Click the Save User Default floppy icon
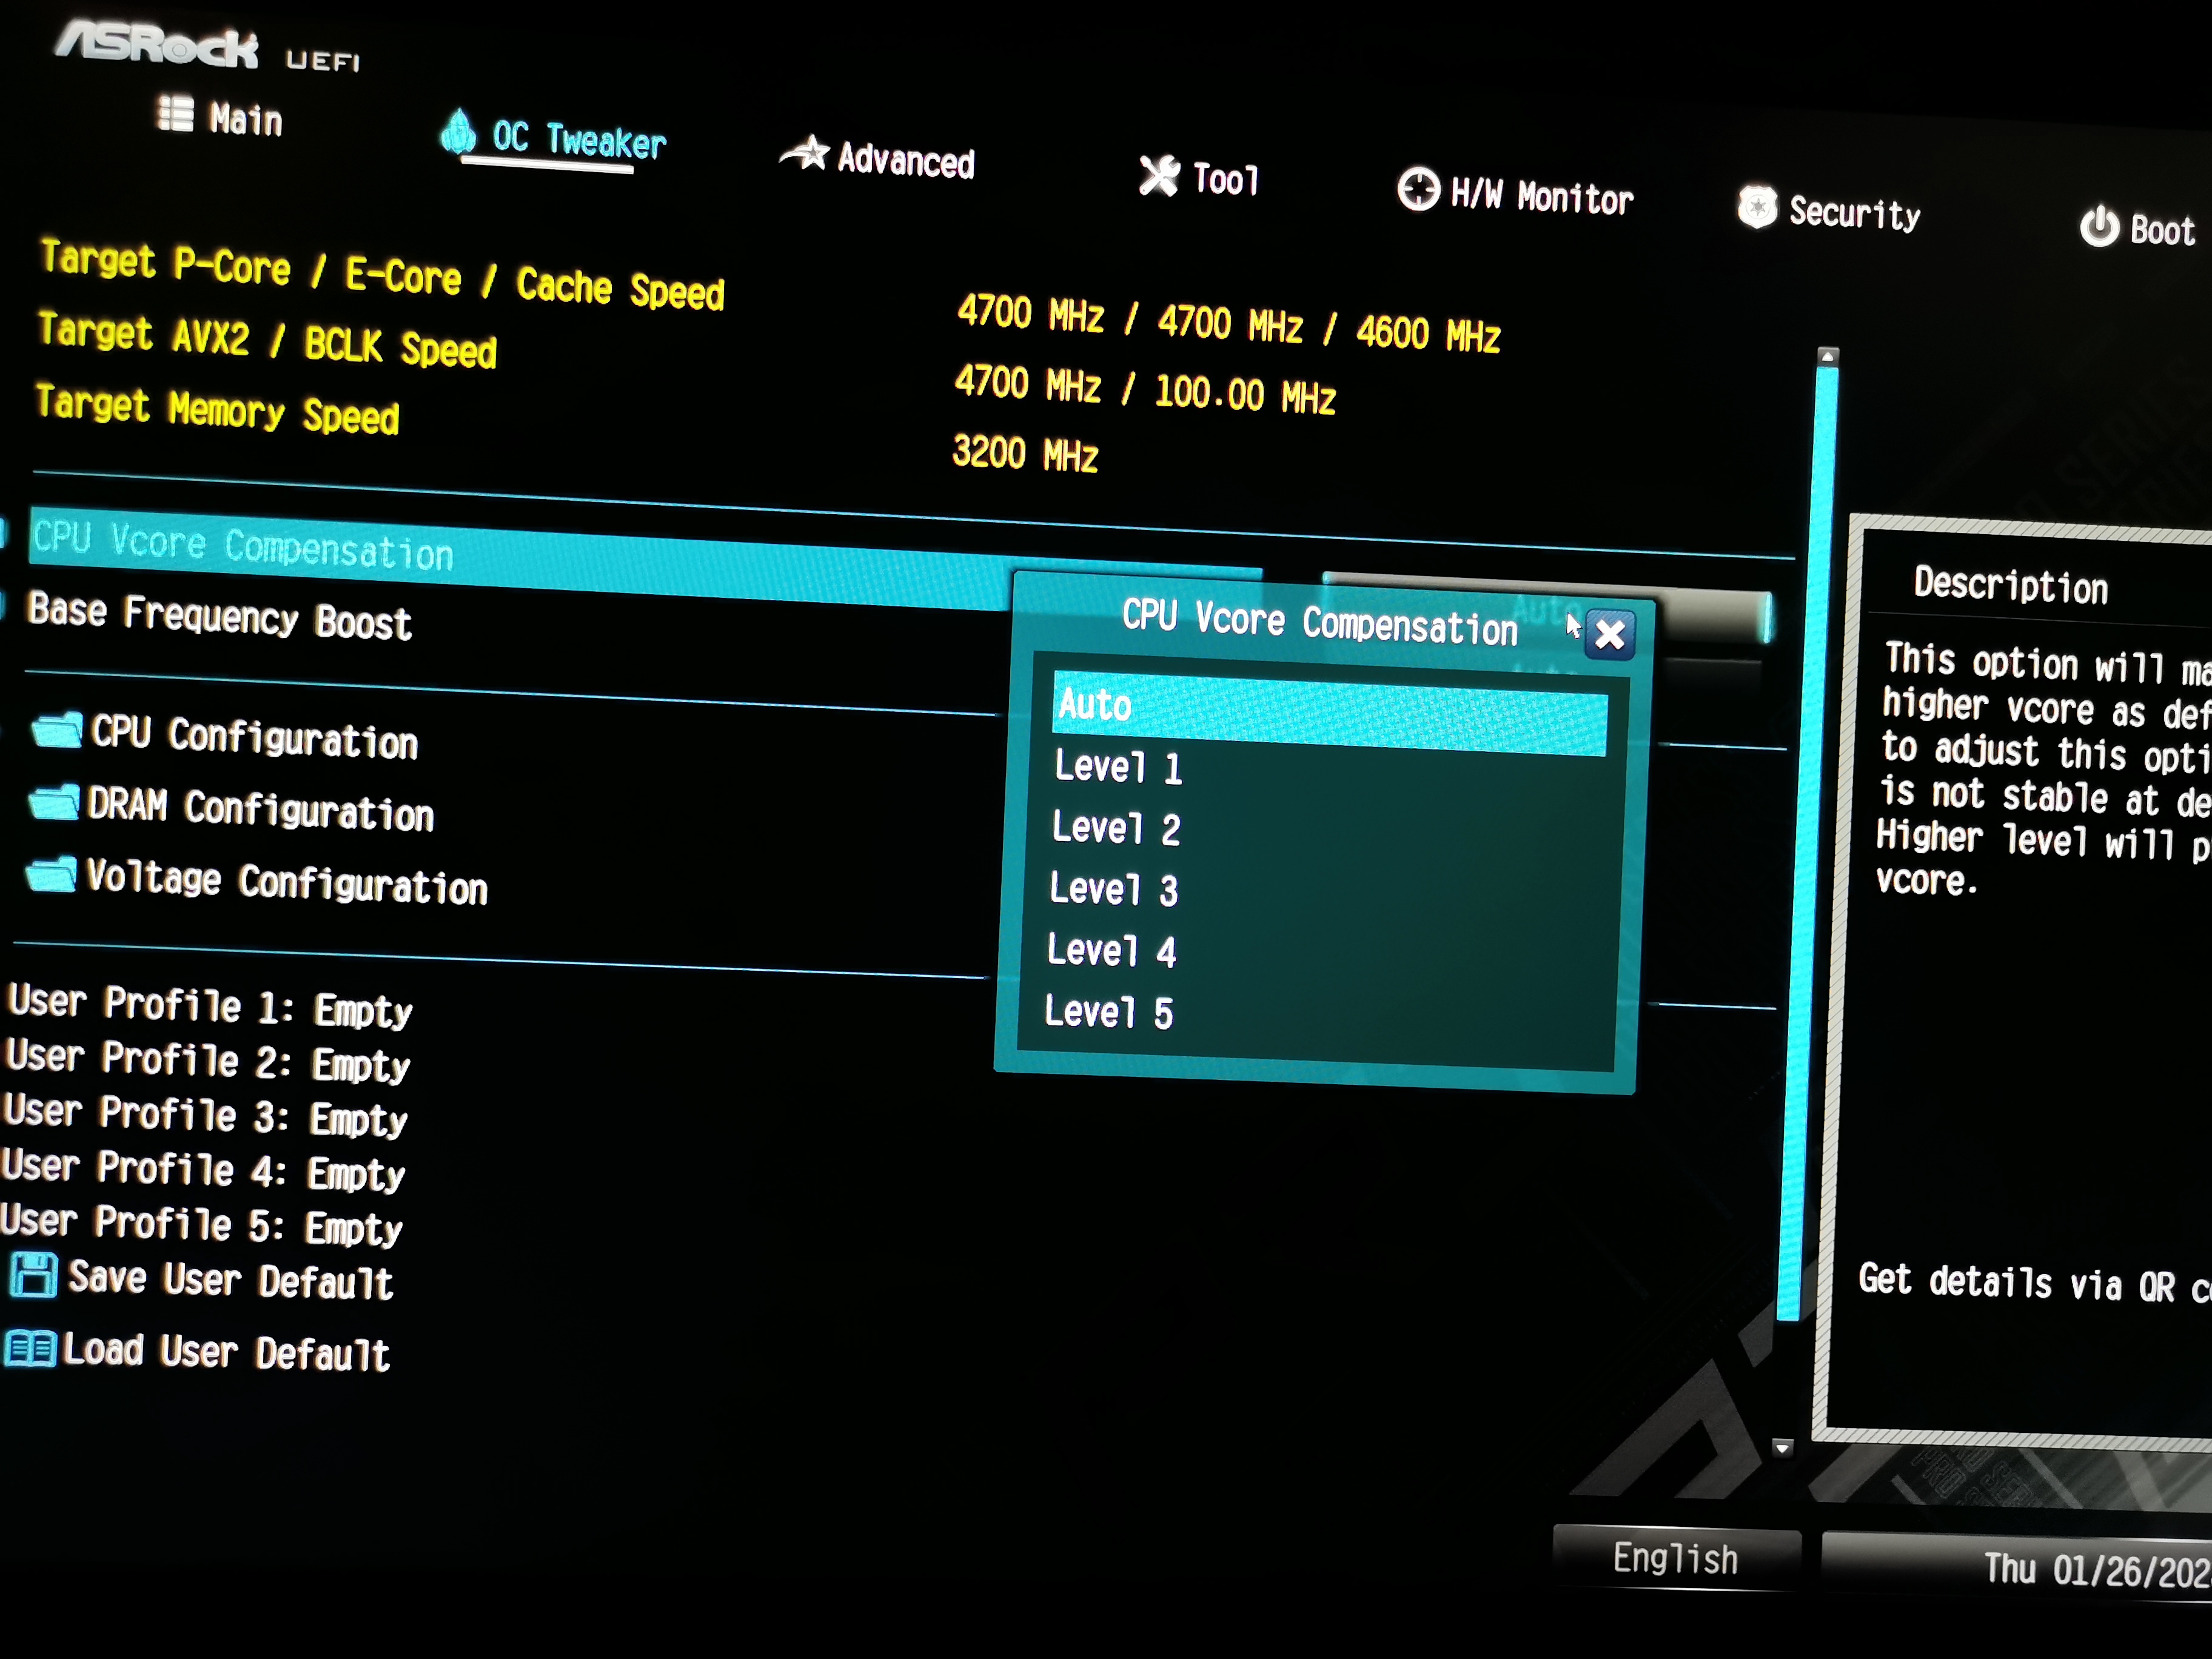 pos(34,1276)
